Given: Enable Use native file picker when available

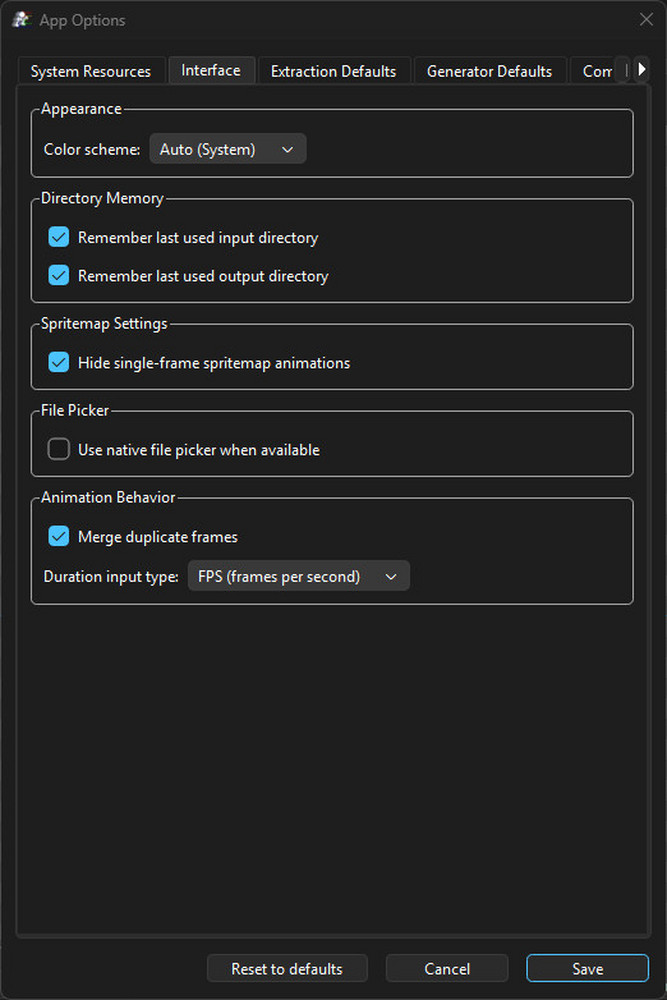Looking at the screenshot, I should [x=58, y=449].
